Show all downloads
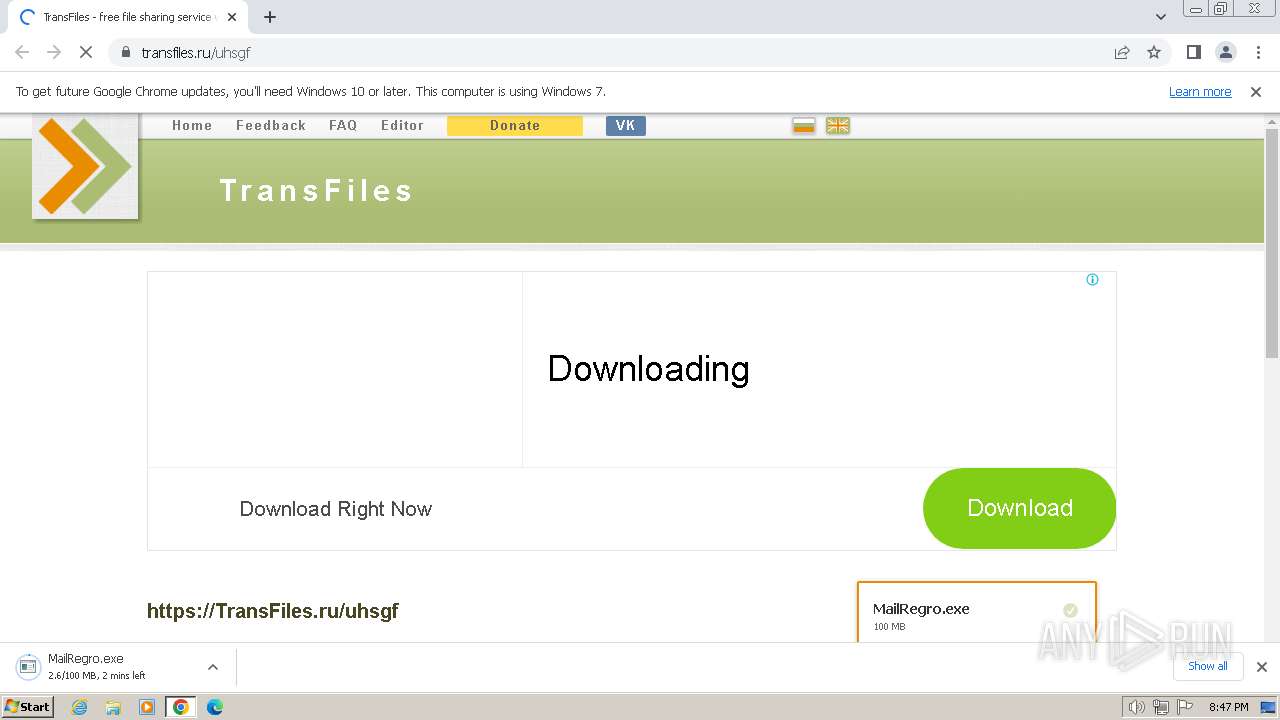The width and height of the screenshot is (1280, 720). coord(1208,666)
